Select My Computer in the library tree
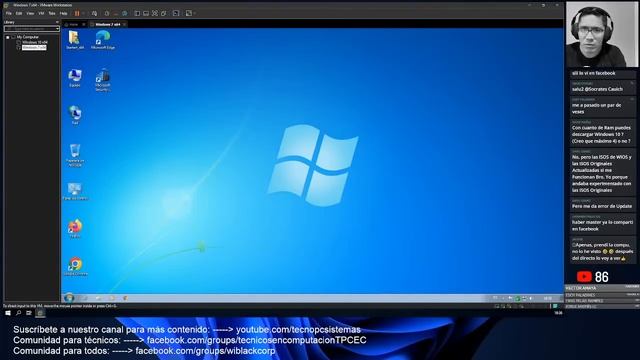This screenshot has height=360, width=640. pos(28,37)
